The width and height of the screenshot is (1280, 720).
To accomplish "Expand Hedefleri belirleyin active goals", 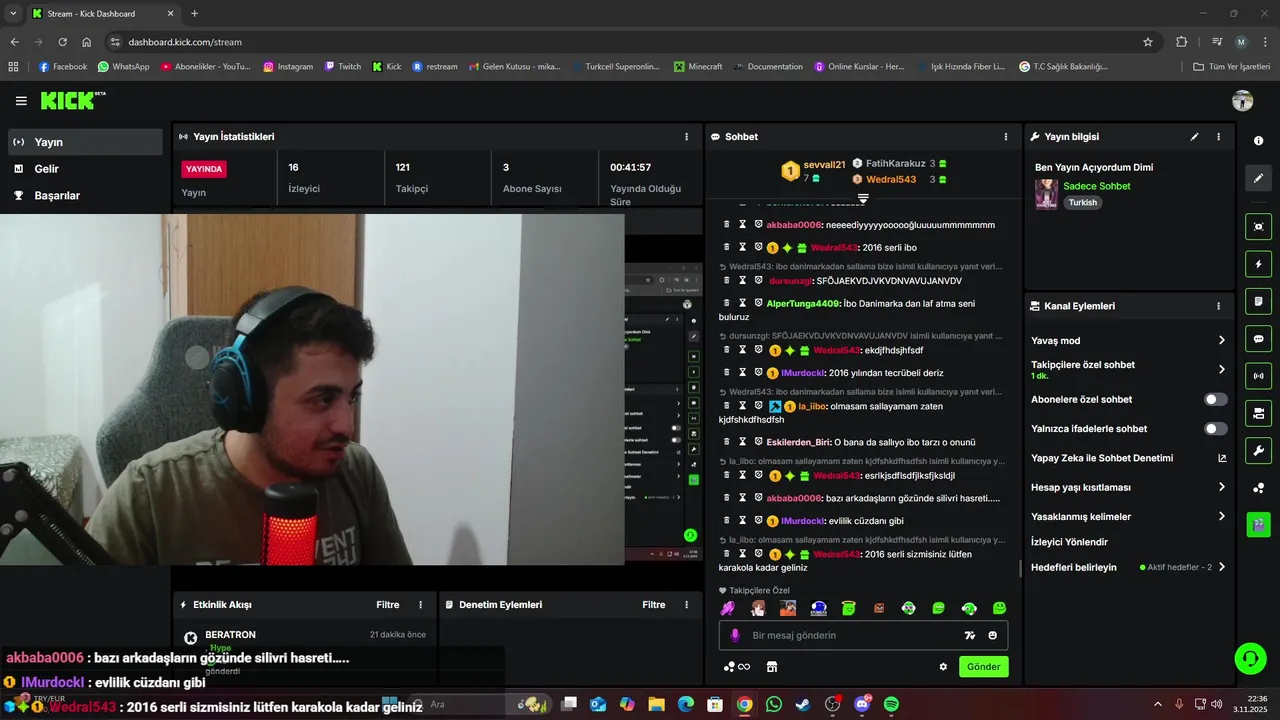I will pyautogui.click(x=1222, y=567).
